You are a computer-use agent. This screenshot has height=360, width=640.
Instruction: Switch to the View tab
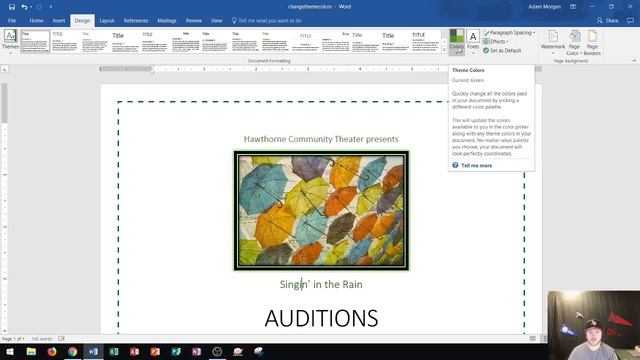coord(216,20)
